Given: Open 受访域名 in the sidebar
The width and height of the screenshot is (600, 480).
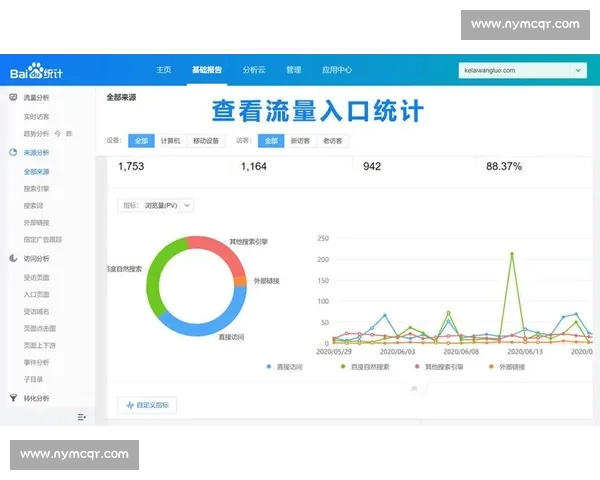Looking at the screenshot, I should [x=36, y=312].
